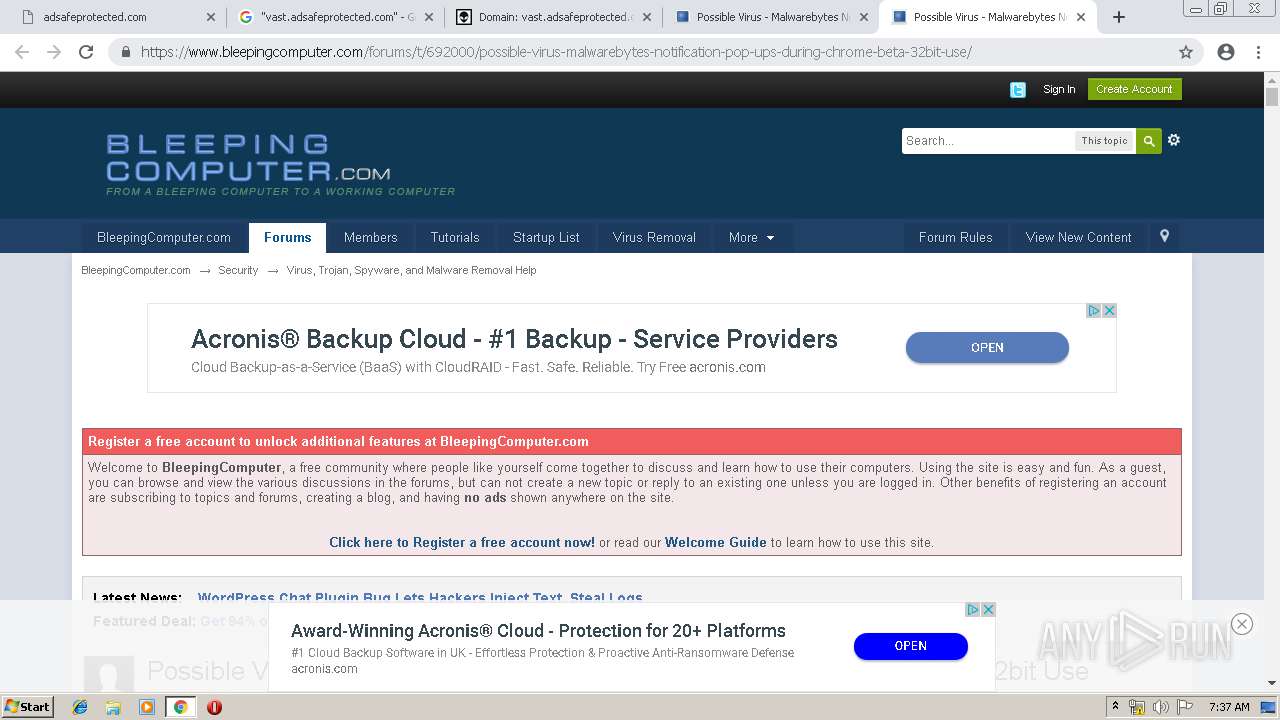Click the volume speaker tray icon
The height and width of the screenshot is (720, 1280).
pos(1160,707)
